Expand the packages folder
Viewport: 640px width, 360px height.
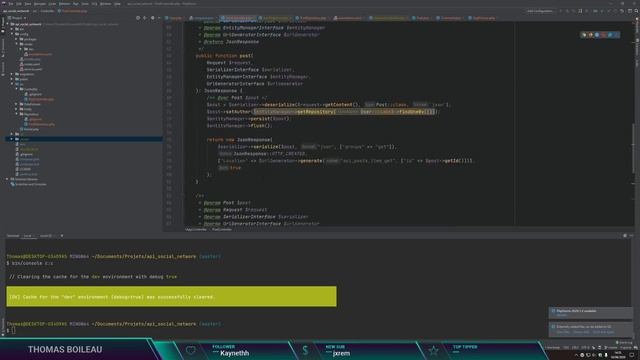click(x=17, y=39)
